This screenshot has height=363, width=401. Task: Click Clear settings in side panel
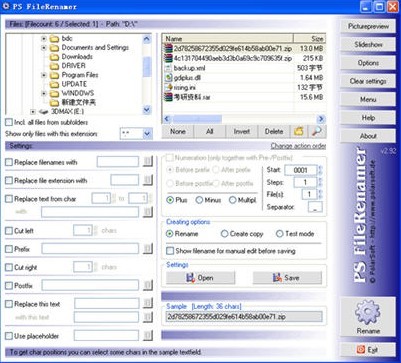tap(368, 81)
